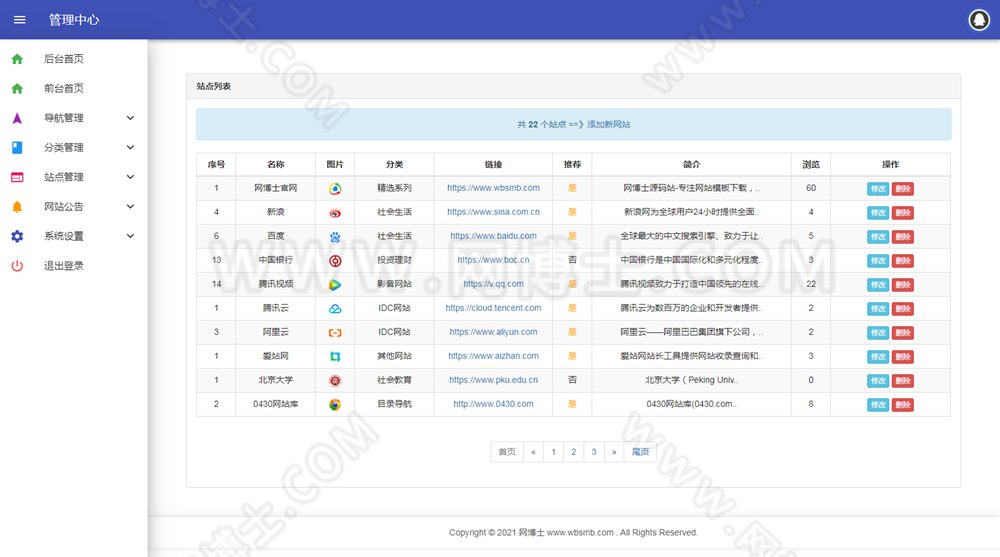The width and height of the screenshot is (1000, 557).
Task: Open the https://www.boc.cn link
Action: click(x=493, y=260)
